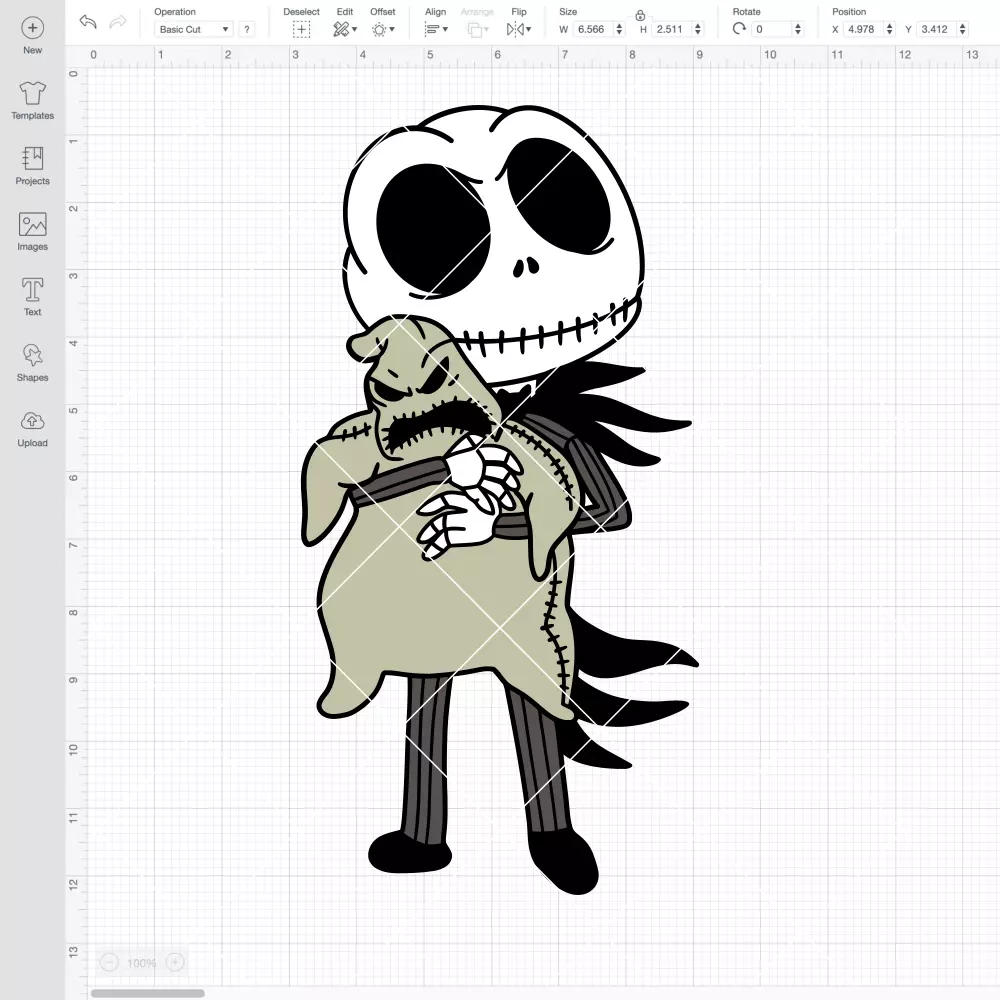Adjust the Y position stepper arrows
Image resolution: width=1000 pixels, height=1000 pixels.
(x=963, y=29)
